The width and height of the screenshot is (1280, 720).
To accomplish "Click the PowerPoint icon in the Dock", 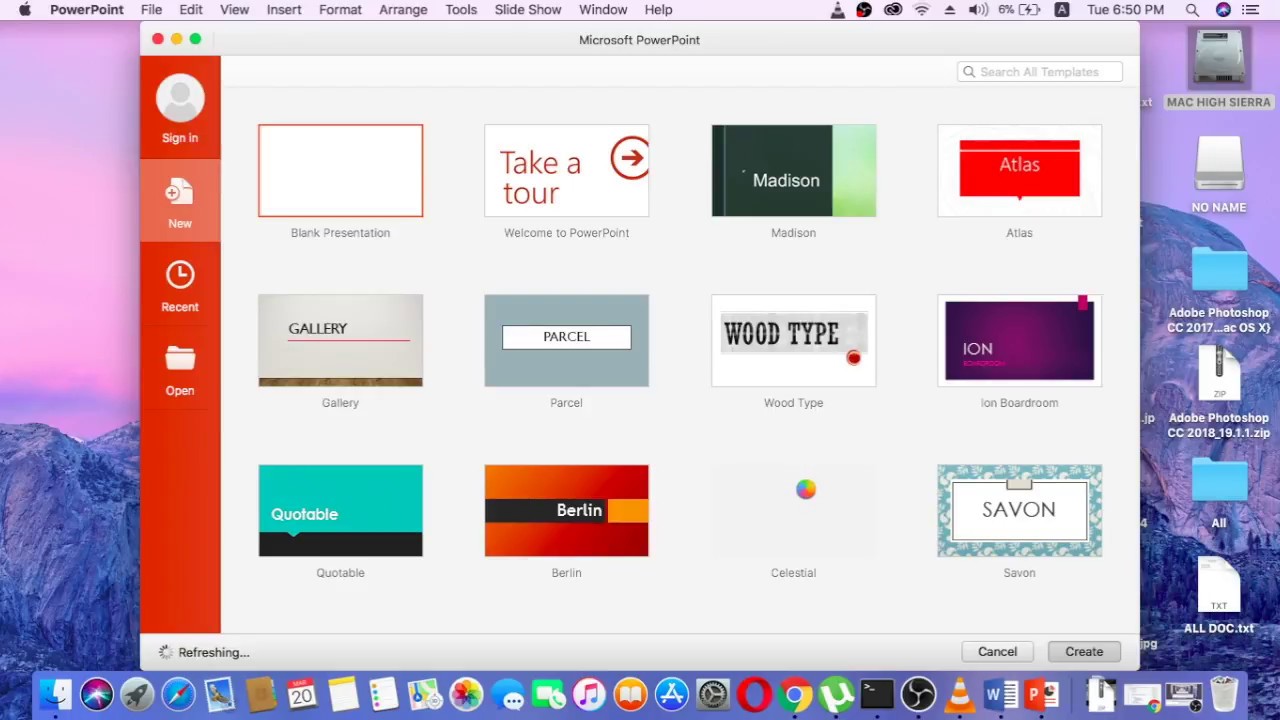I will pyautogui.click(x=1041, y=694).
